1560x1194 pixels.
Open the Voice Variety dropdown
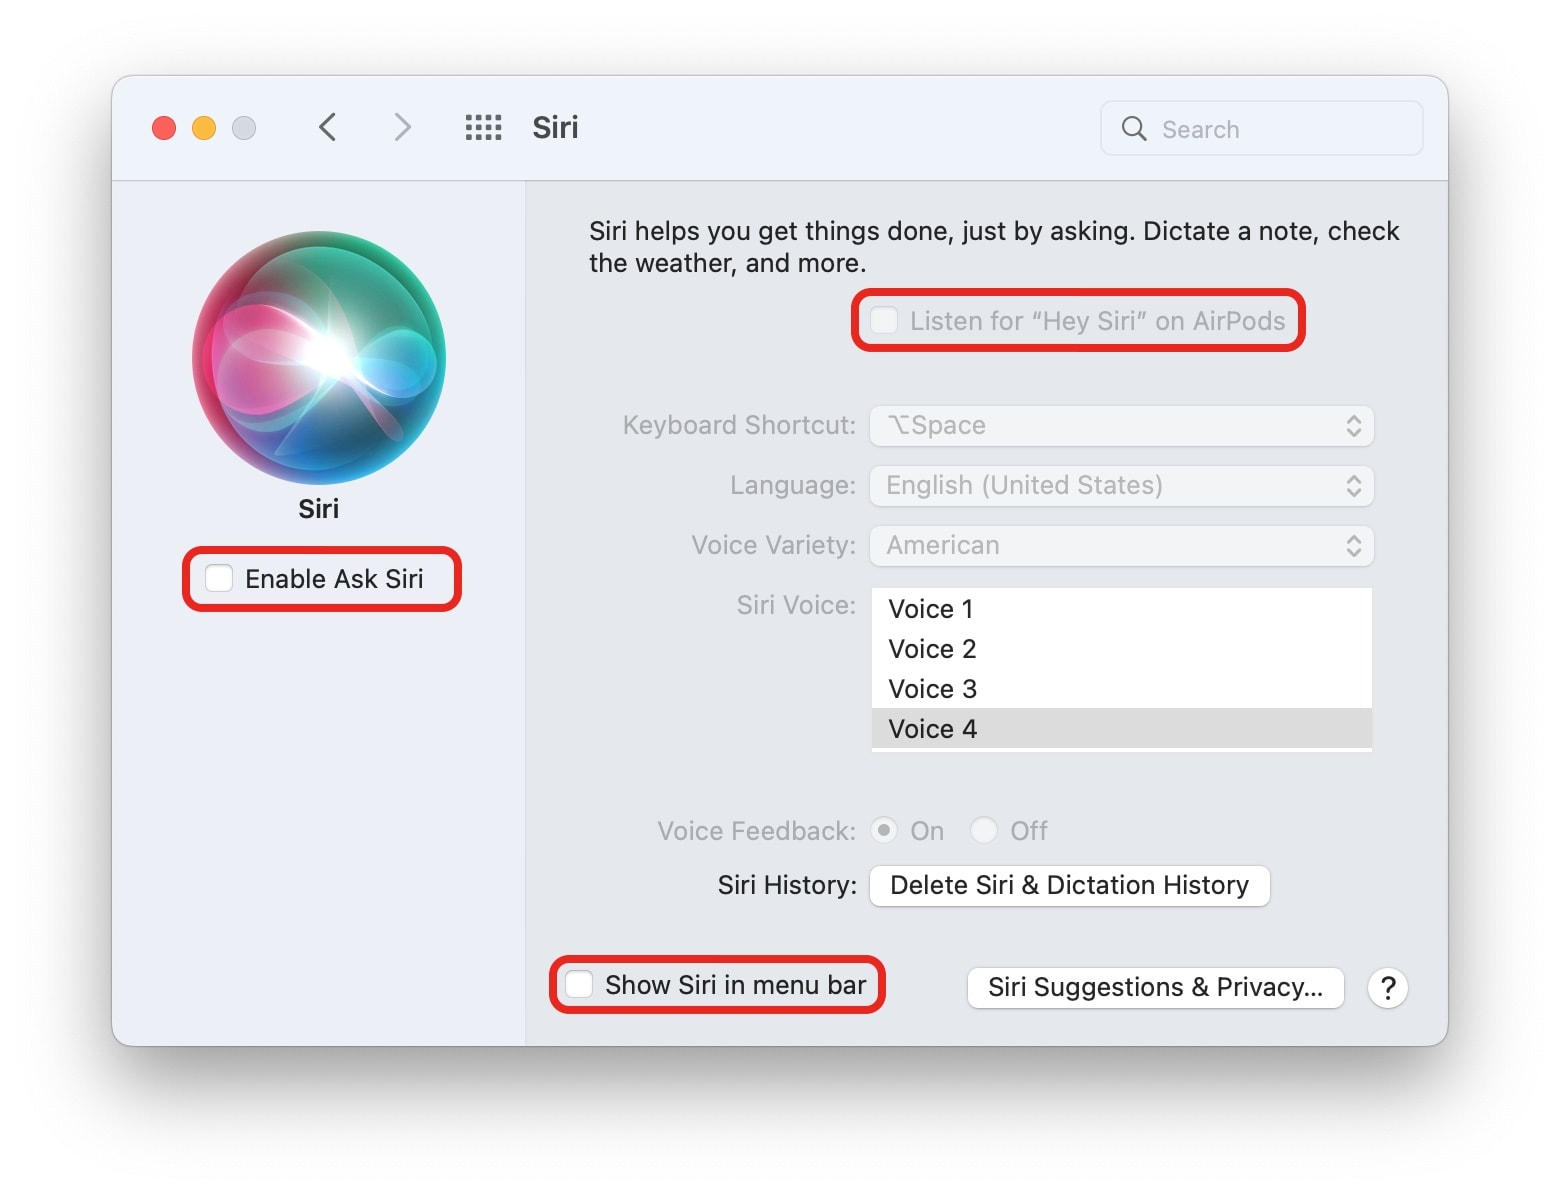1121,546
